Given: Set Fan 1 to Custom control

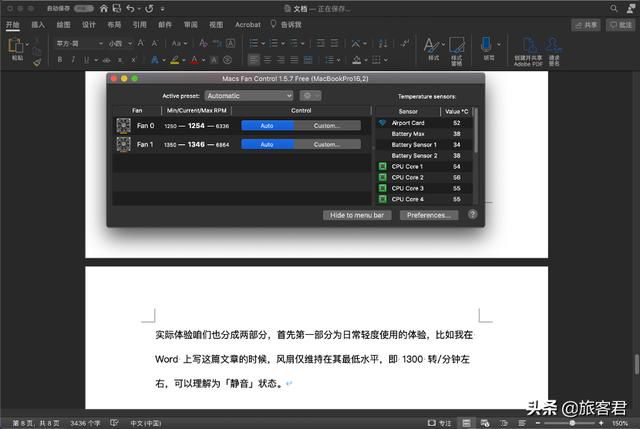Looking at the screenshot, I should coord(327,144).
